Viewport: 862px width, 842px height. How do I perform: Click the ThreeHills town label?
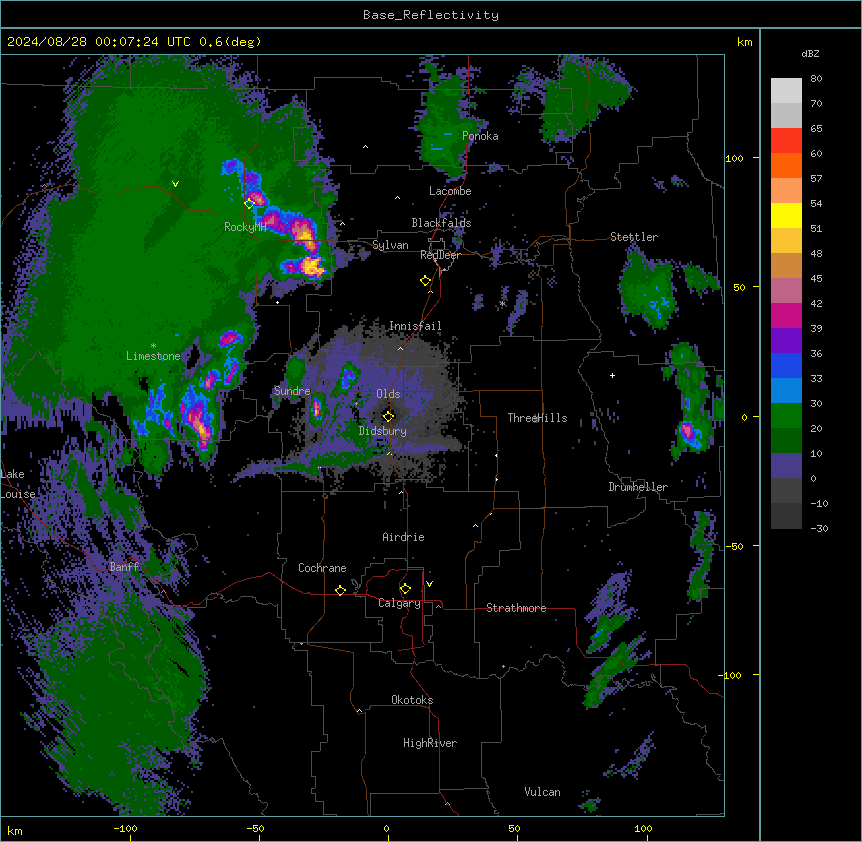pyautogui.click(x=538, y=418)
